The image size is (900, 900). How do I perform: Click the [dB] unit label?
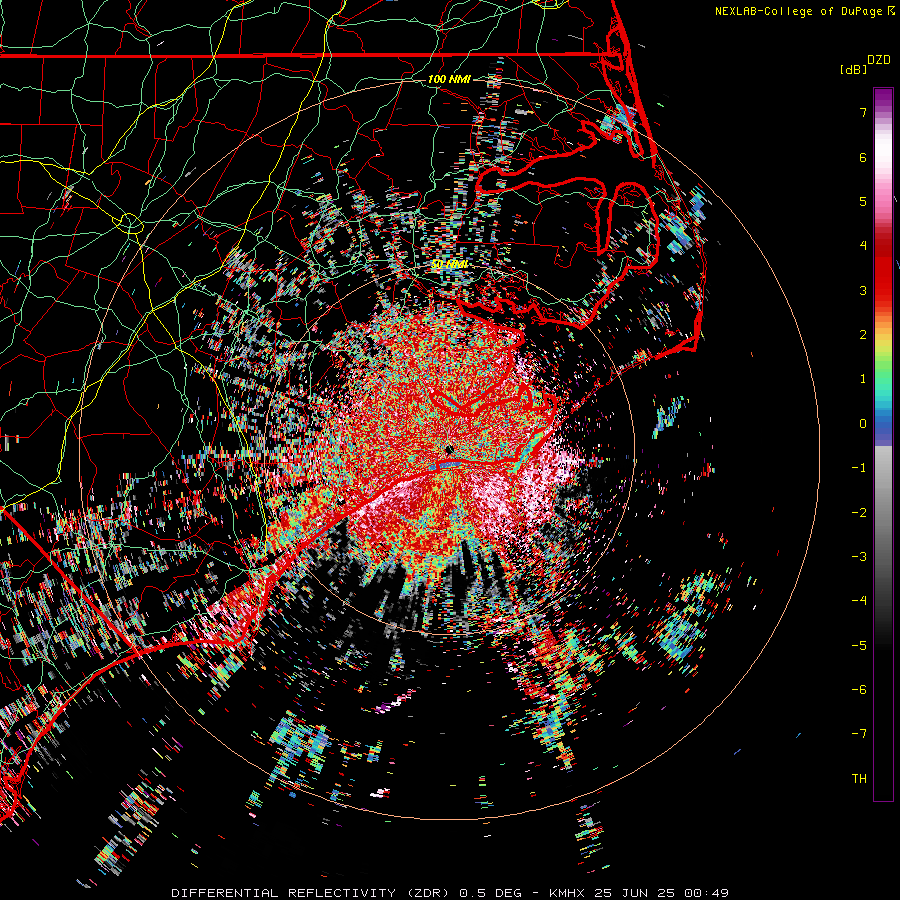[853, 69]
